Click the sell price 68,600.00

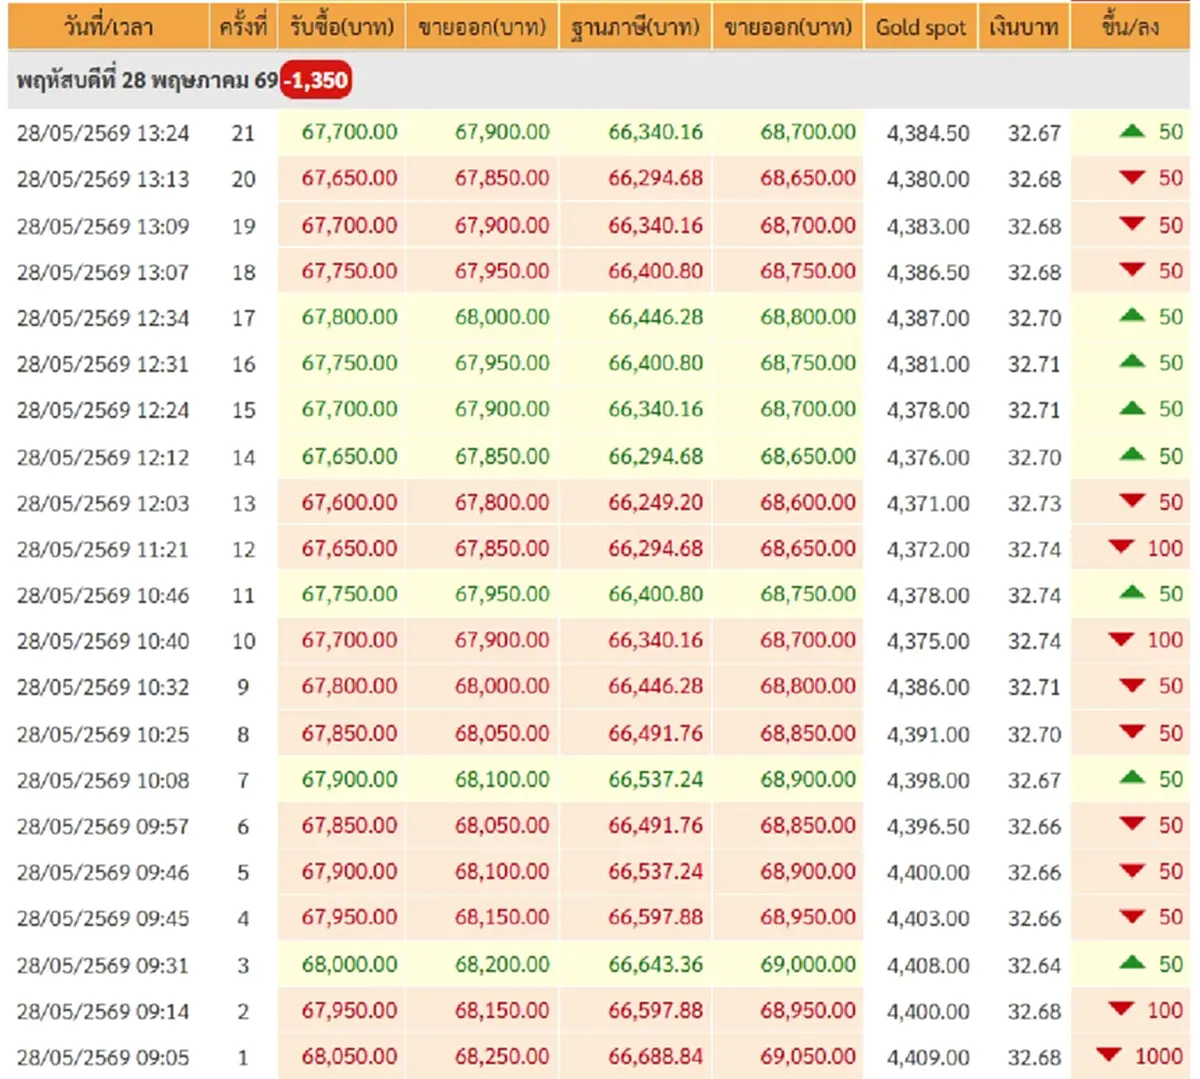pos(808,502)
